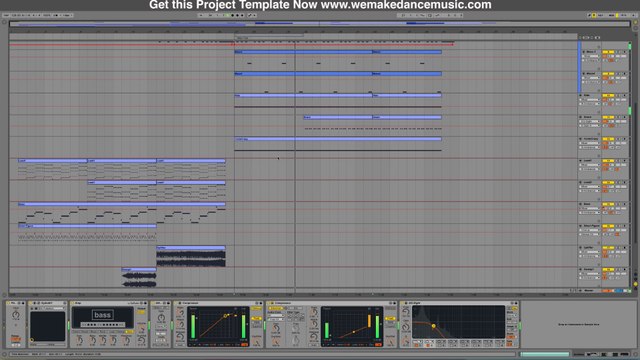Select the long Bass MIDI clip

click(x=122, y=204)
